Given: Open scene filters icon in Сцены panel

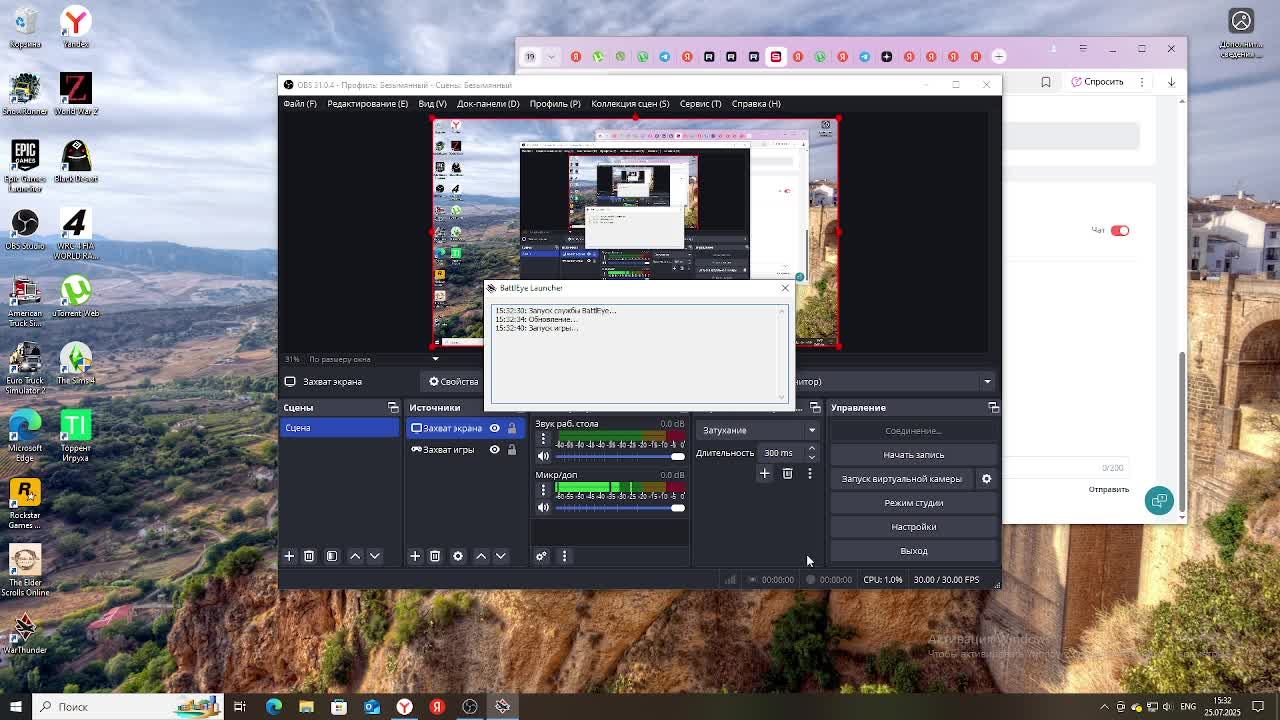Looking at the screenshot, I should coord(332,556).
